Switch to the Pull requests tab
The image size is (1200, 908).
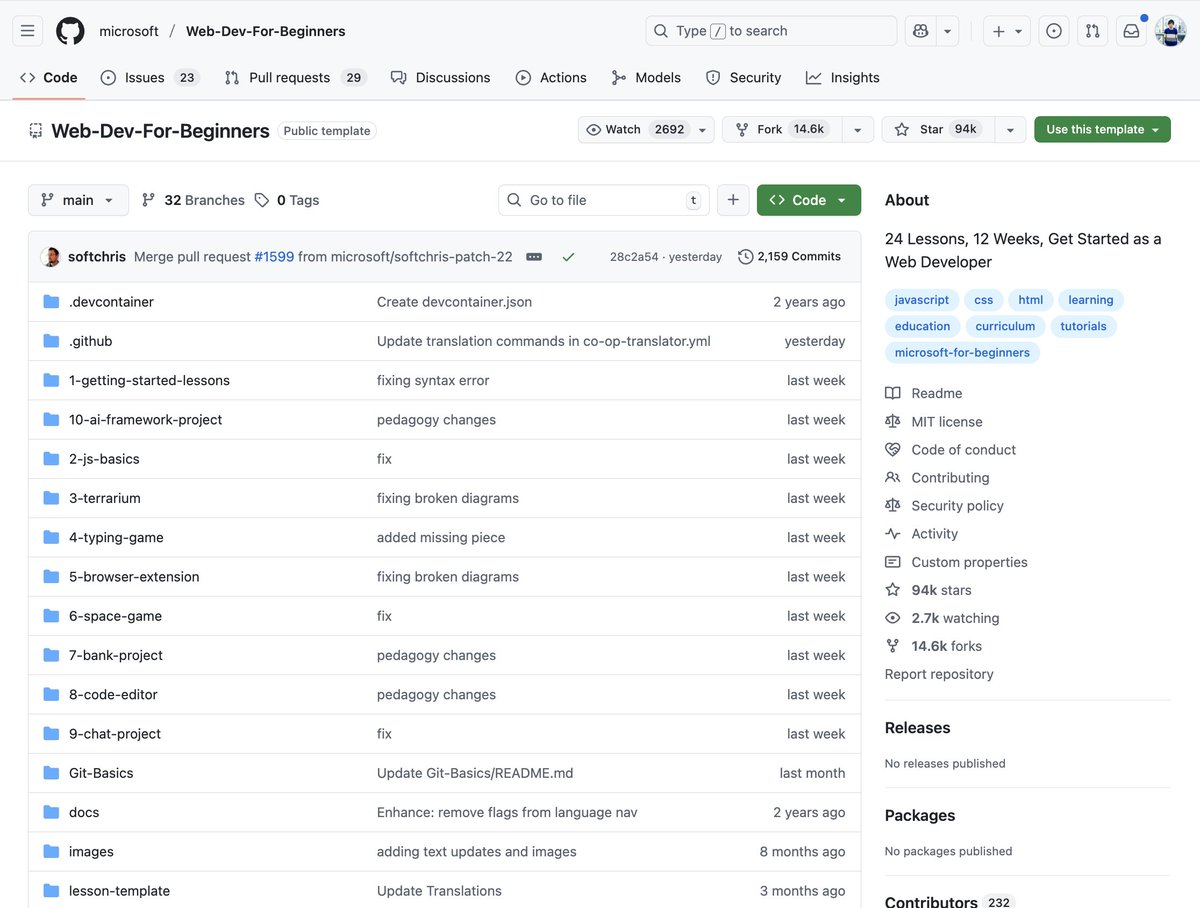tap(294, 77)
